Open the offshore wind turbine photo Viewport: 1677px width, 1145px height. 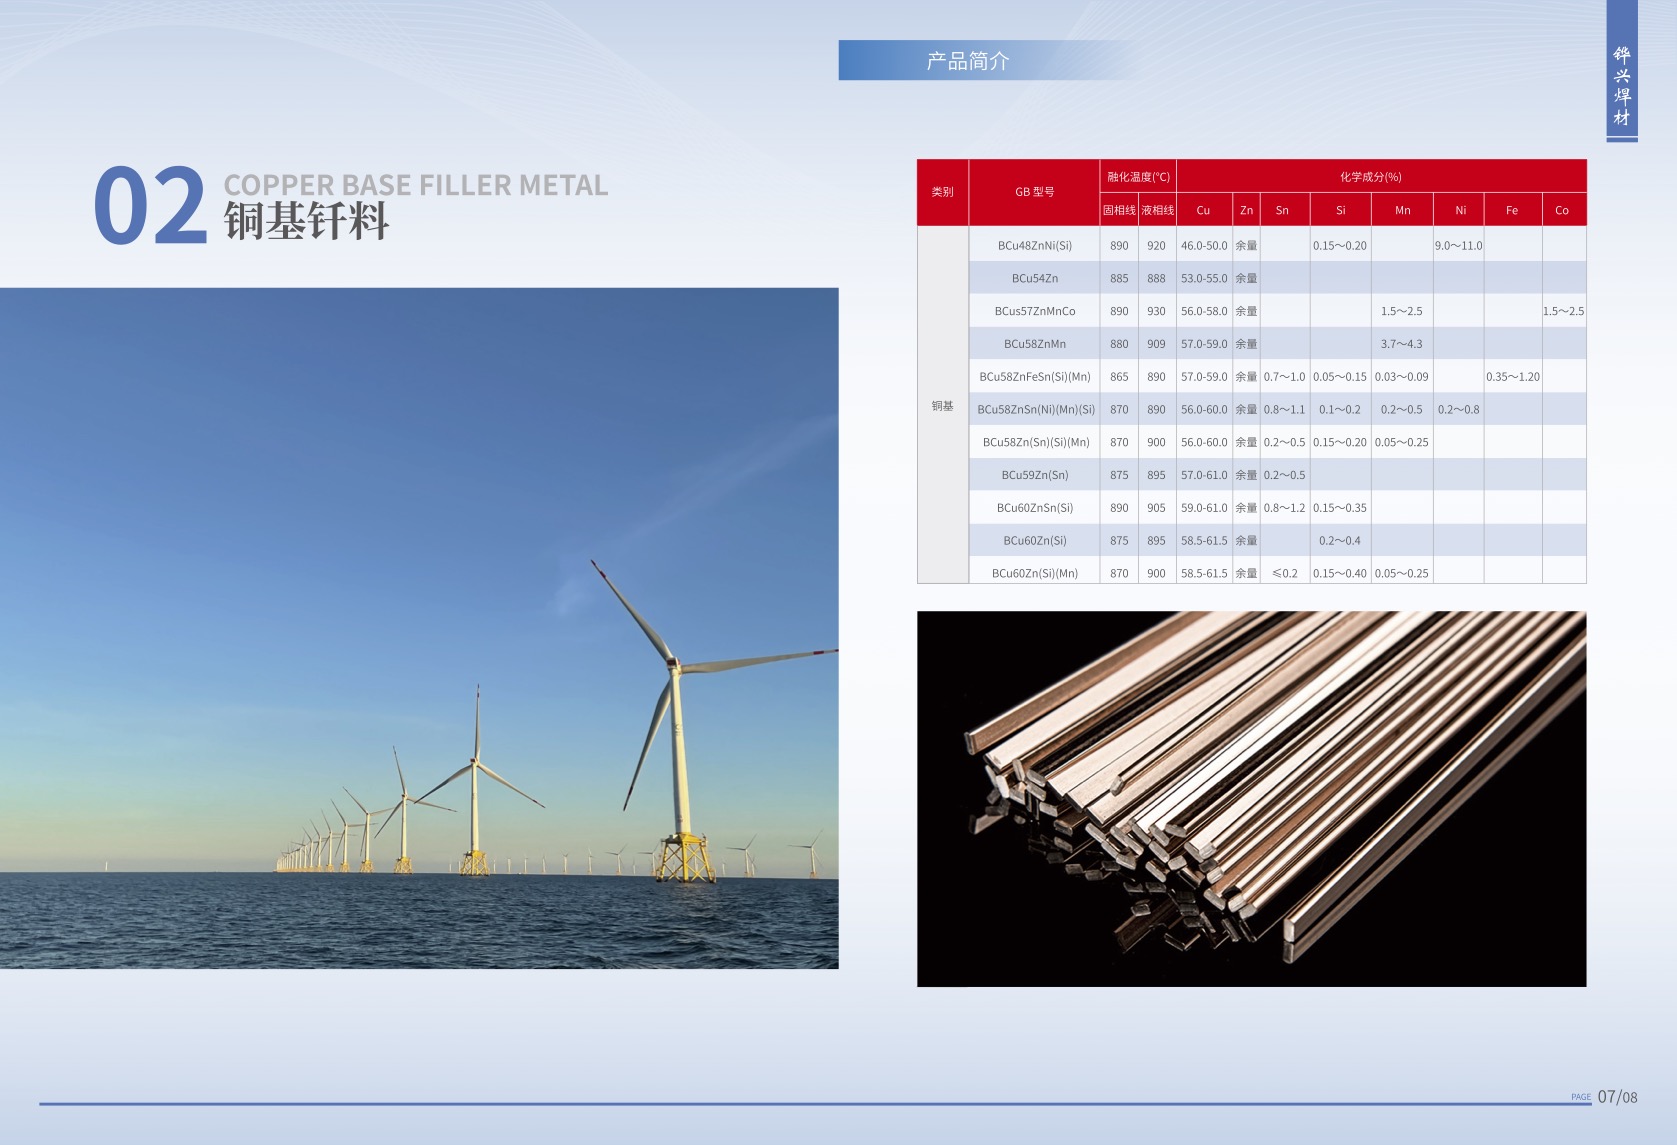click(x=419, y=628)
